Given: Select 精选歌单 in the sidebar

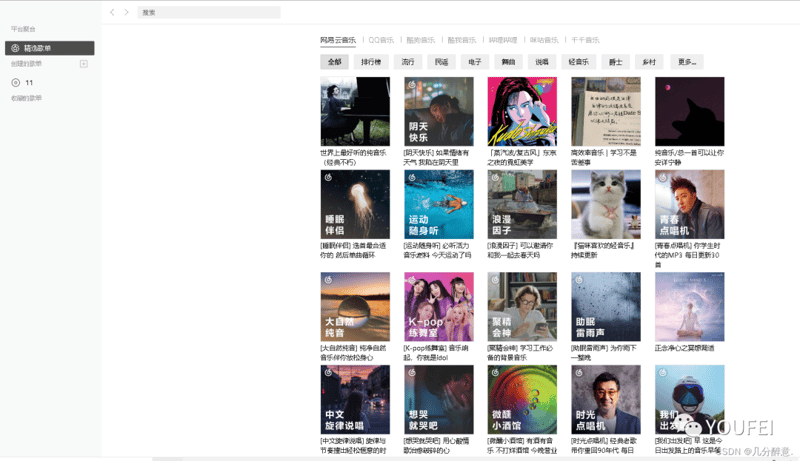Looking at the screenshot, I should click(x=49, y=48).
